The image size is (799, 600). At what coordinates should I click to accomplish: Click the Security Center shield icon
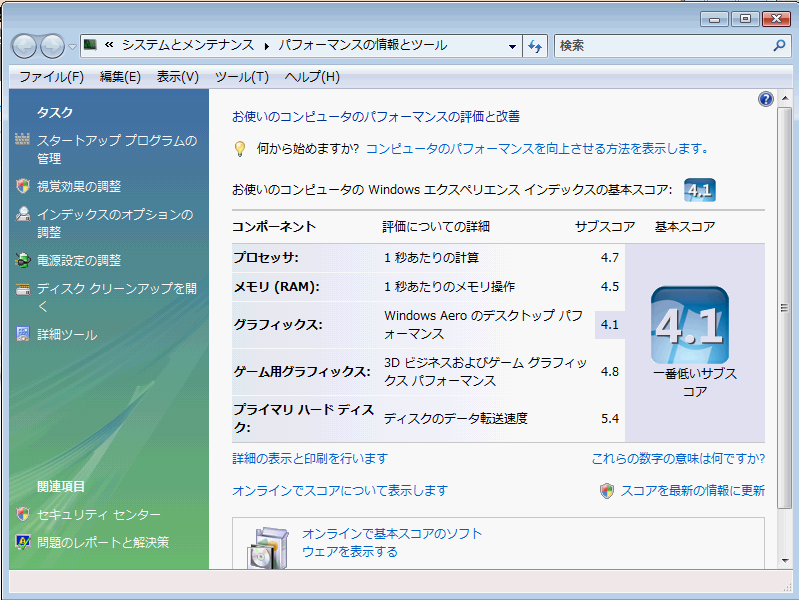point(23,514)
